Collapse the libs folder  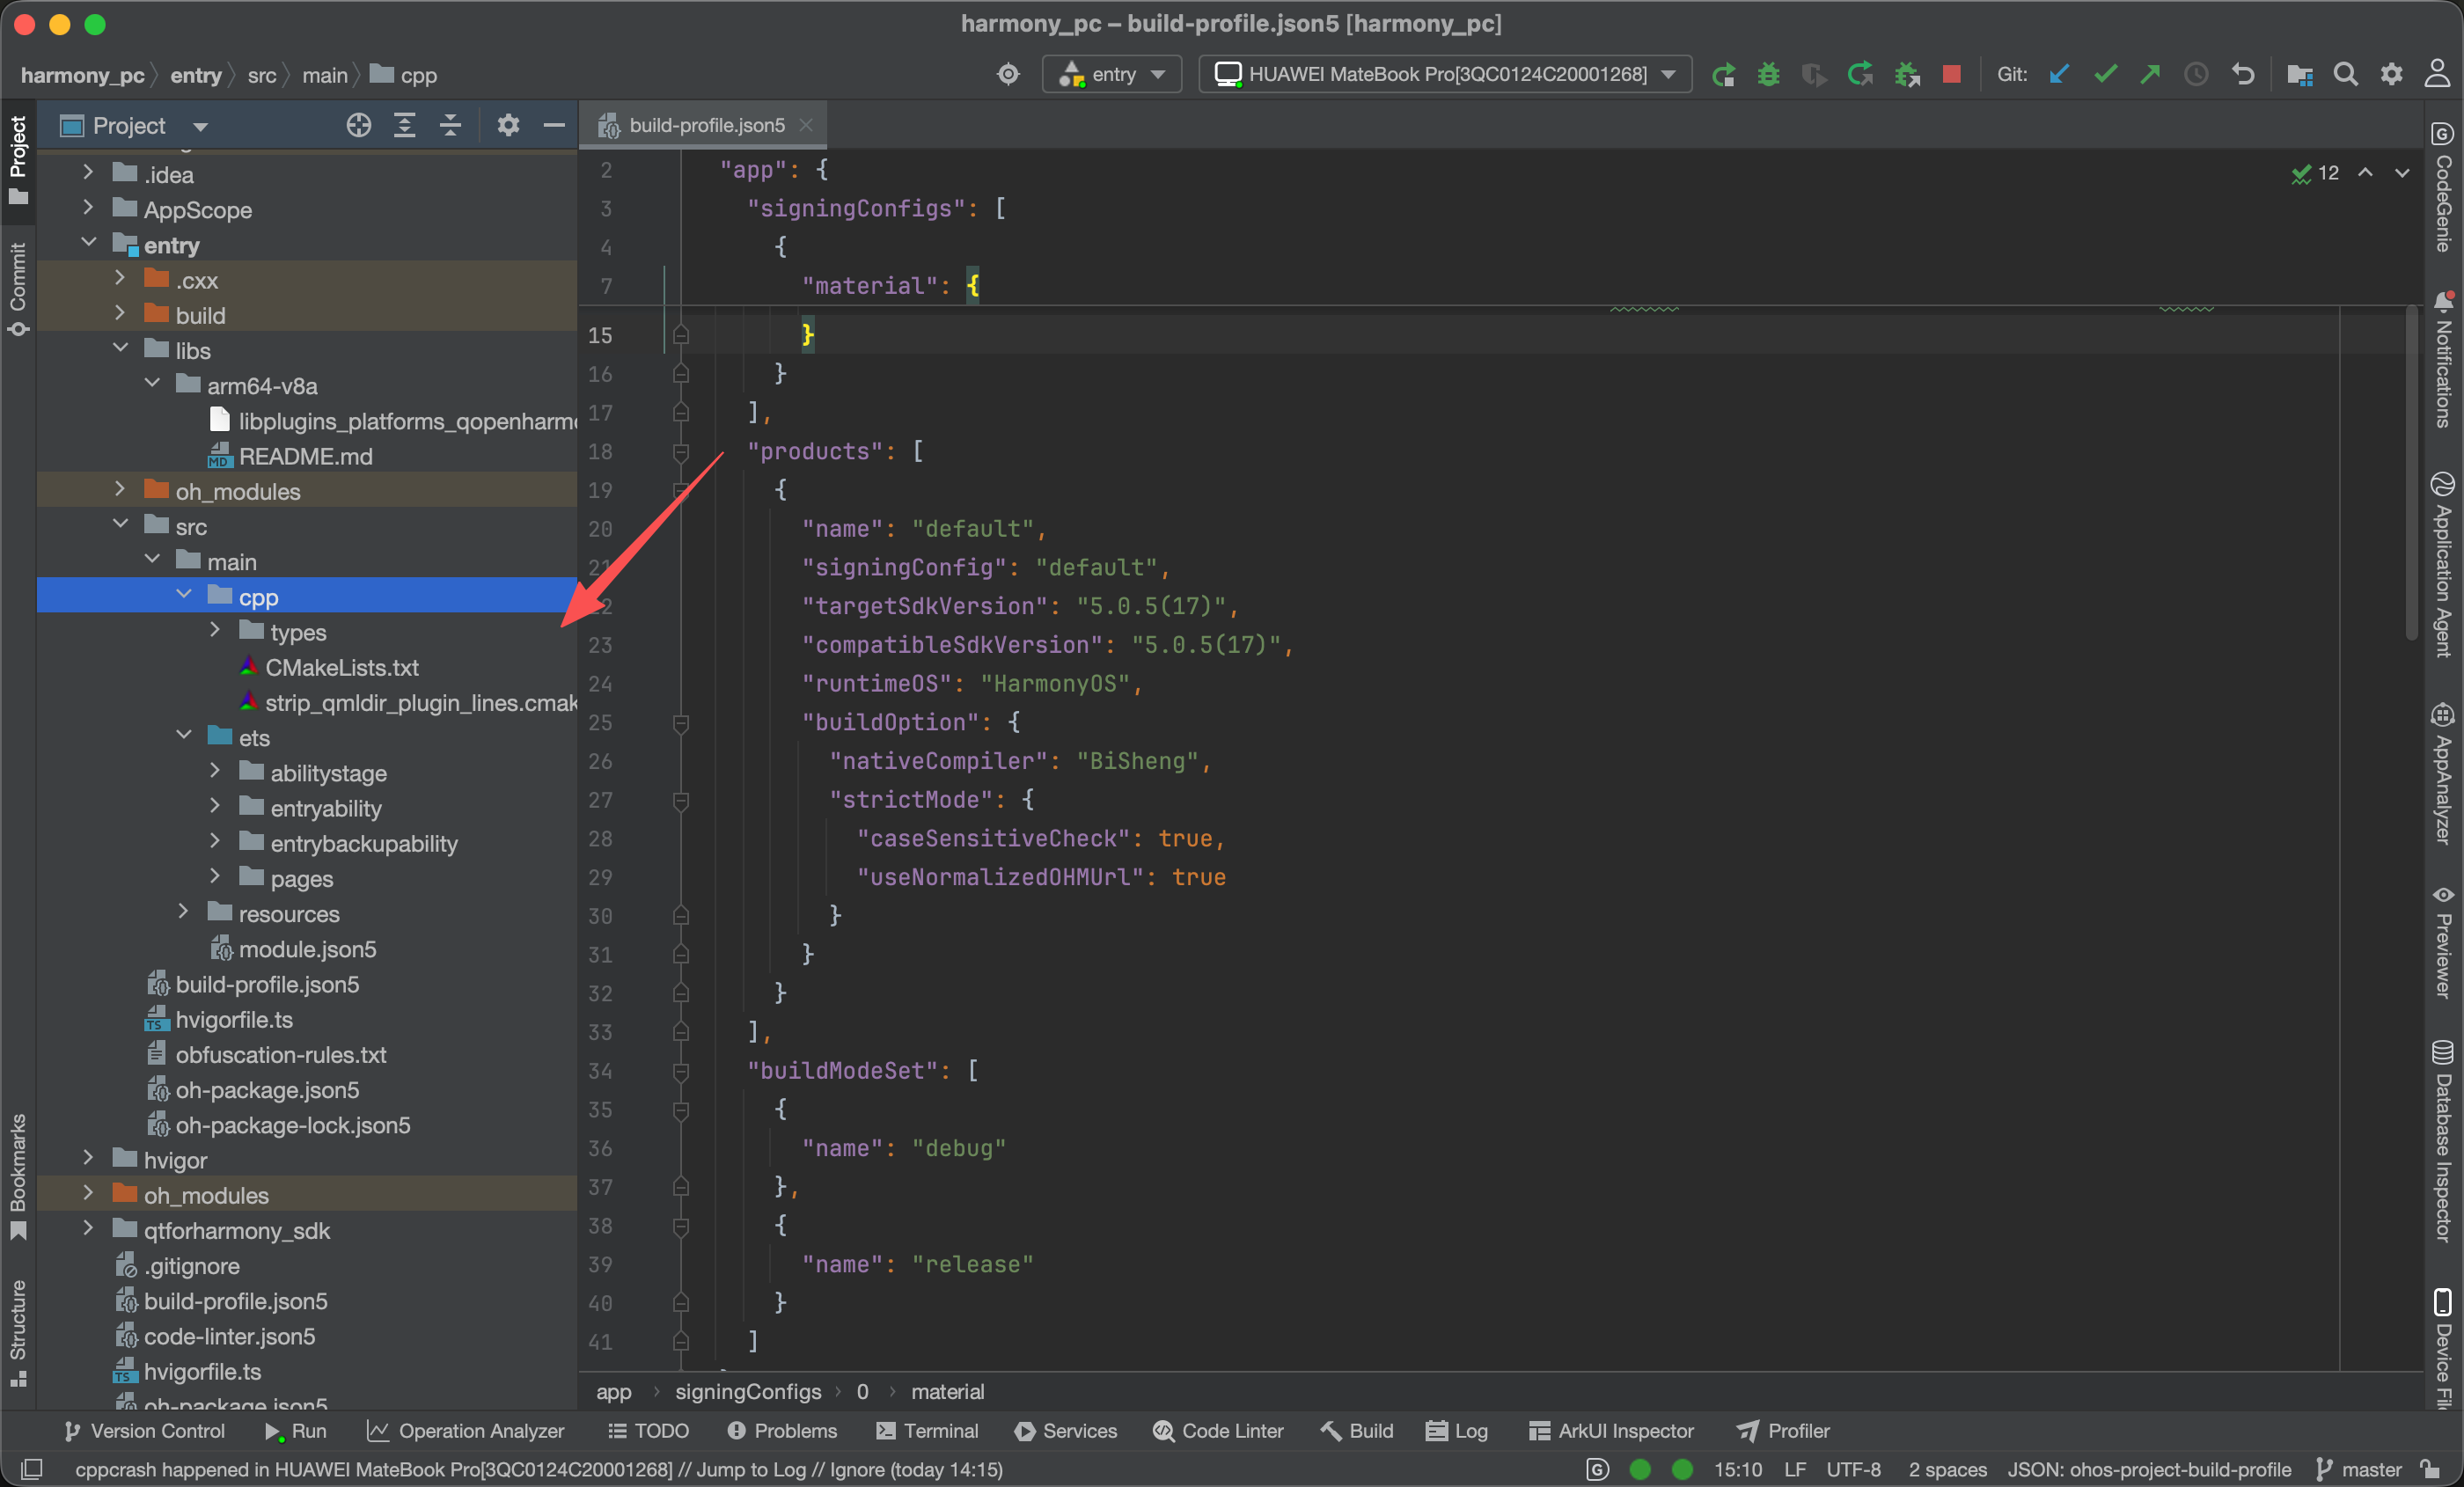[120, 350]
